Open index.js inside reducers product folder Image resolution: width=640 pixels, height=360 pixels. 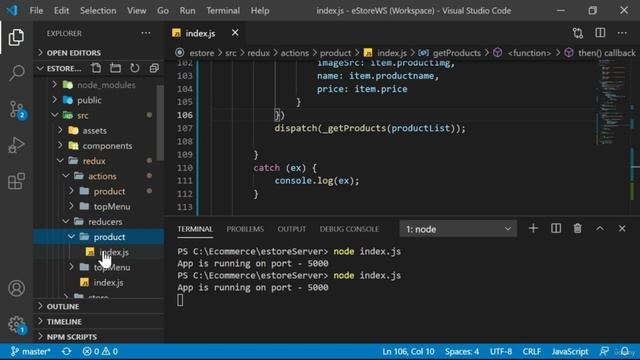pos(114,252)
